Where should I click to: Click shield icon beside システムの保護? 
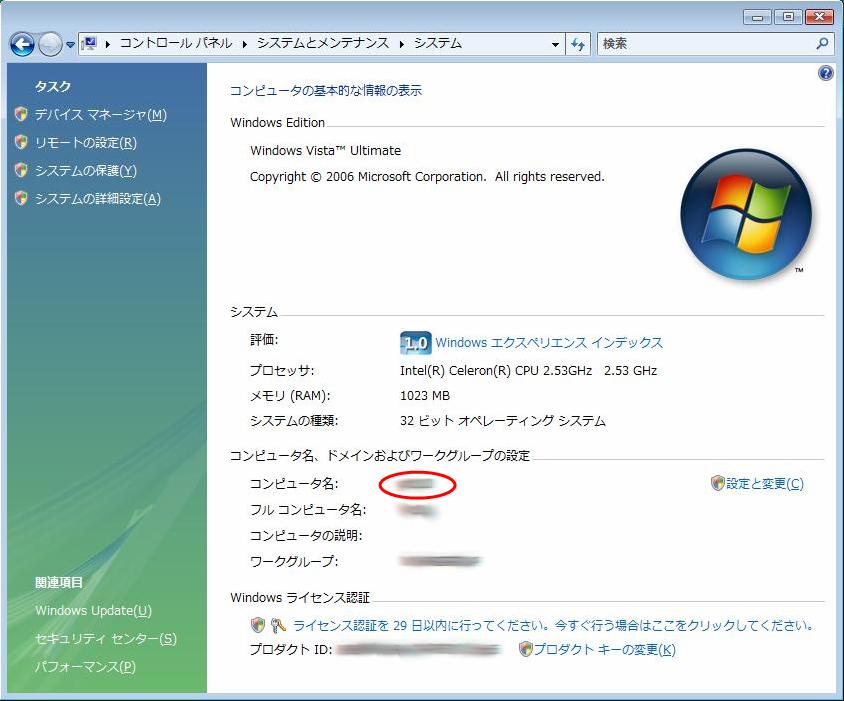(x=21, y=170)
